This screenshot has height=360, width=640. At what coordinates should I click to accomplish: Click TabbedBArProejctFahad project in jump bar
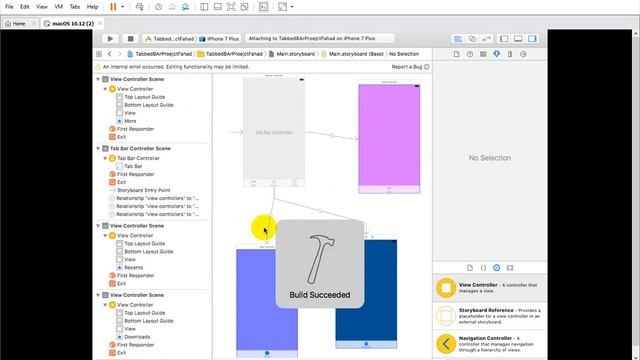tap(160, 54)
